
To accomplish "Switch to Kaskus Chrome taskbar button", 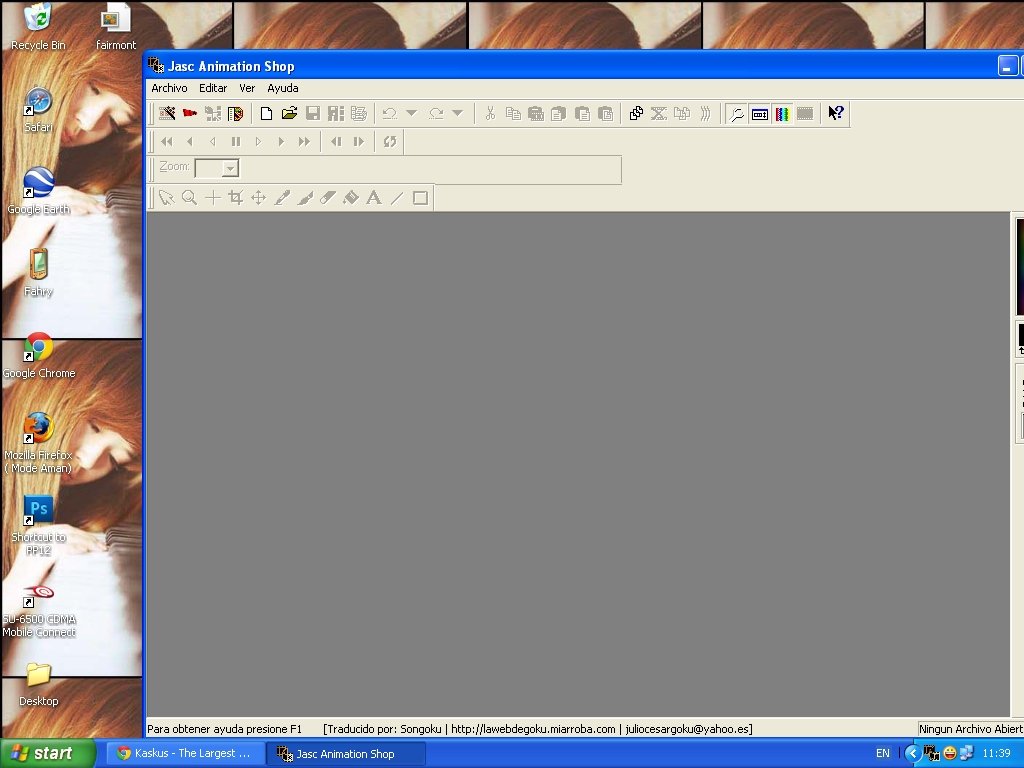I will (185, 753).
